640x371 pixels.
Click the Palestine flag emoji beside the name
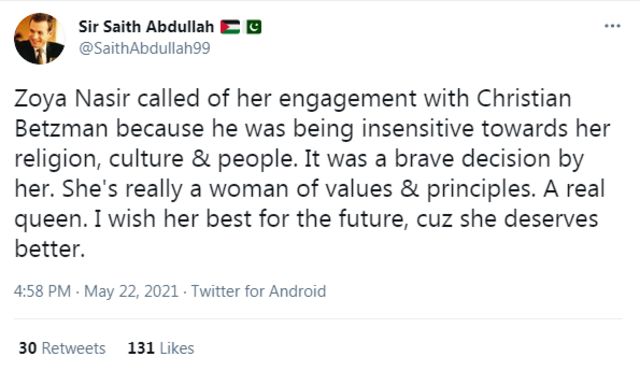[230, 27]
